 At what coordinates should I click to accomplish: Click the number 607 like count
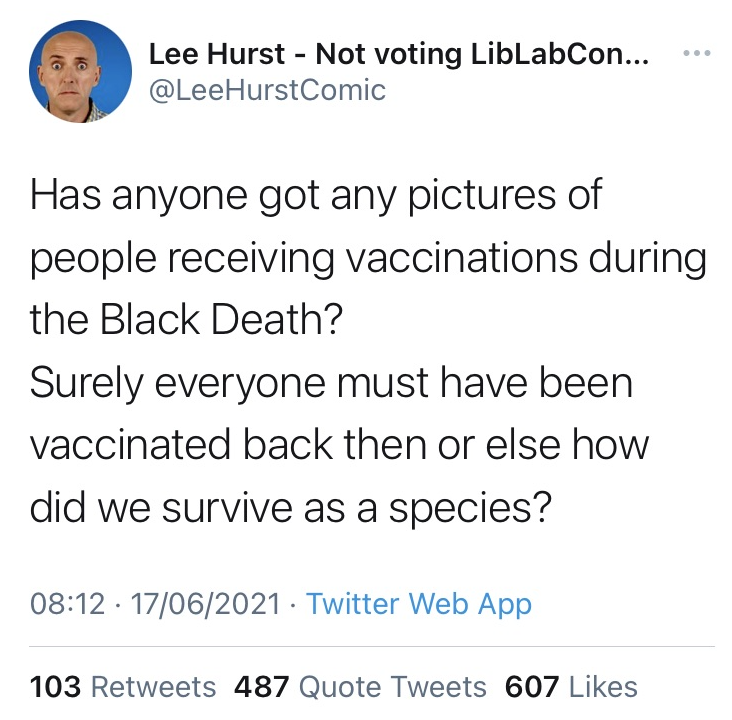click(x=532, y=686)
